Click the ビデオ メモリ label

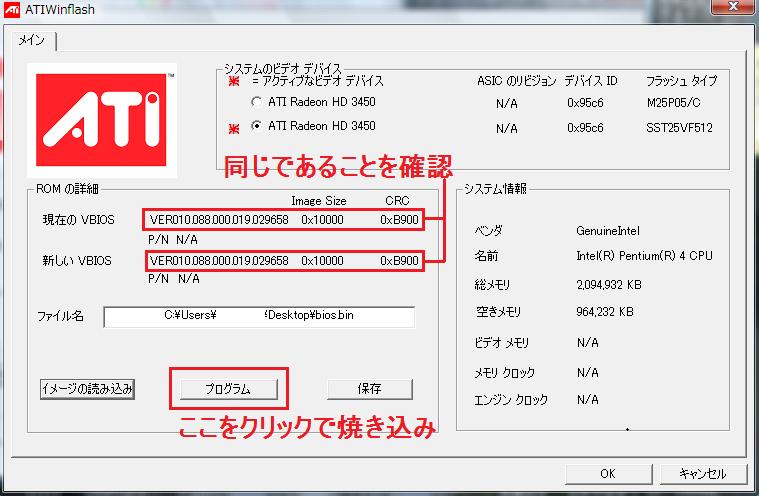(501, 343)
